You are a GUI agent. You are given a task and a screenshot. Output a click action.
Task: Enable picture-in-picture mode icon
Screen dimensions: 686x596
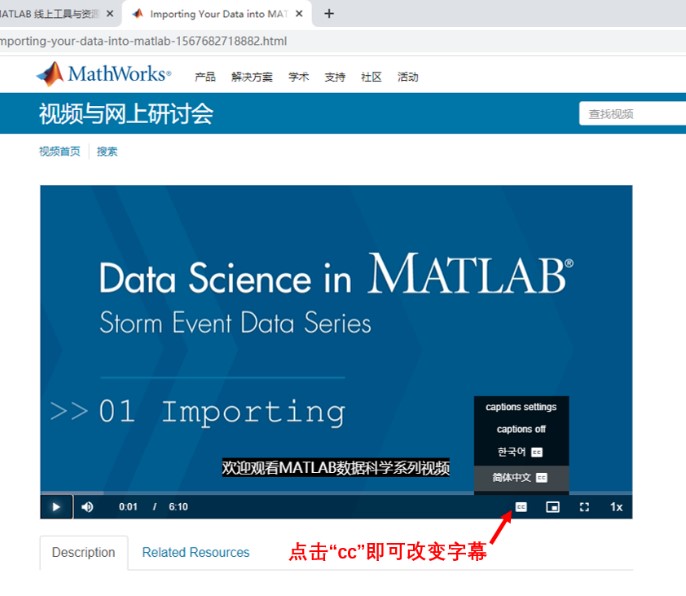(x=553, y=507)
